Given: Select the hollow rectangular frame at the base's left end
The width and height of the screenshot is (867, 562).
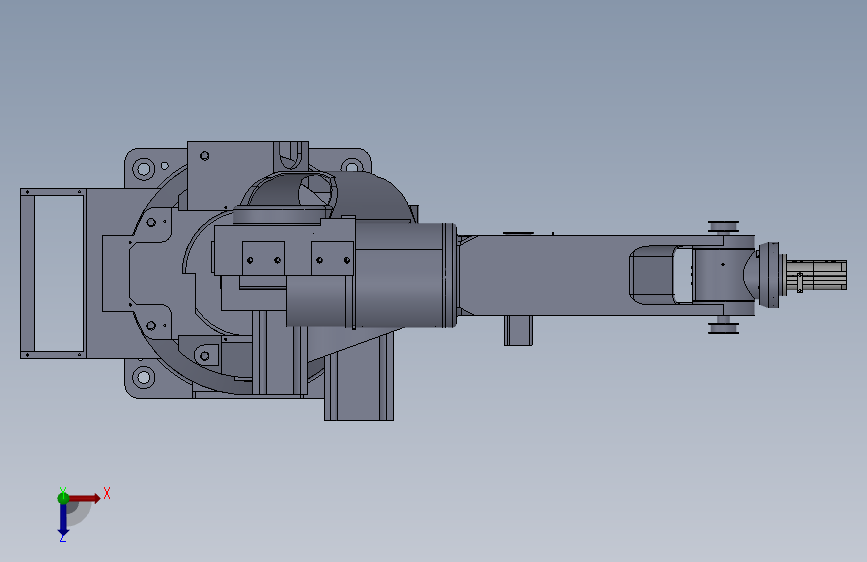Looking at the screenshot, I should click(x=53, y=273).
